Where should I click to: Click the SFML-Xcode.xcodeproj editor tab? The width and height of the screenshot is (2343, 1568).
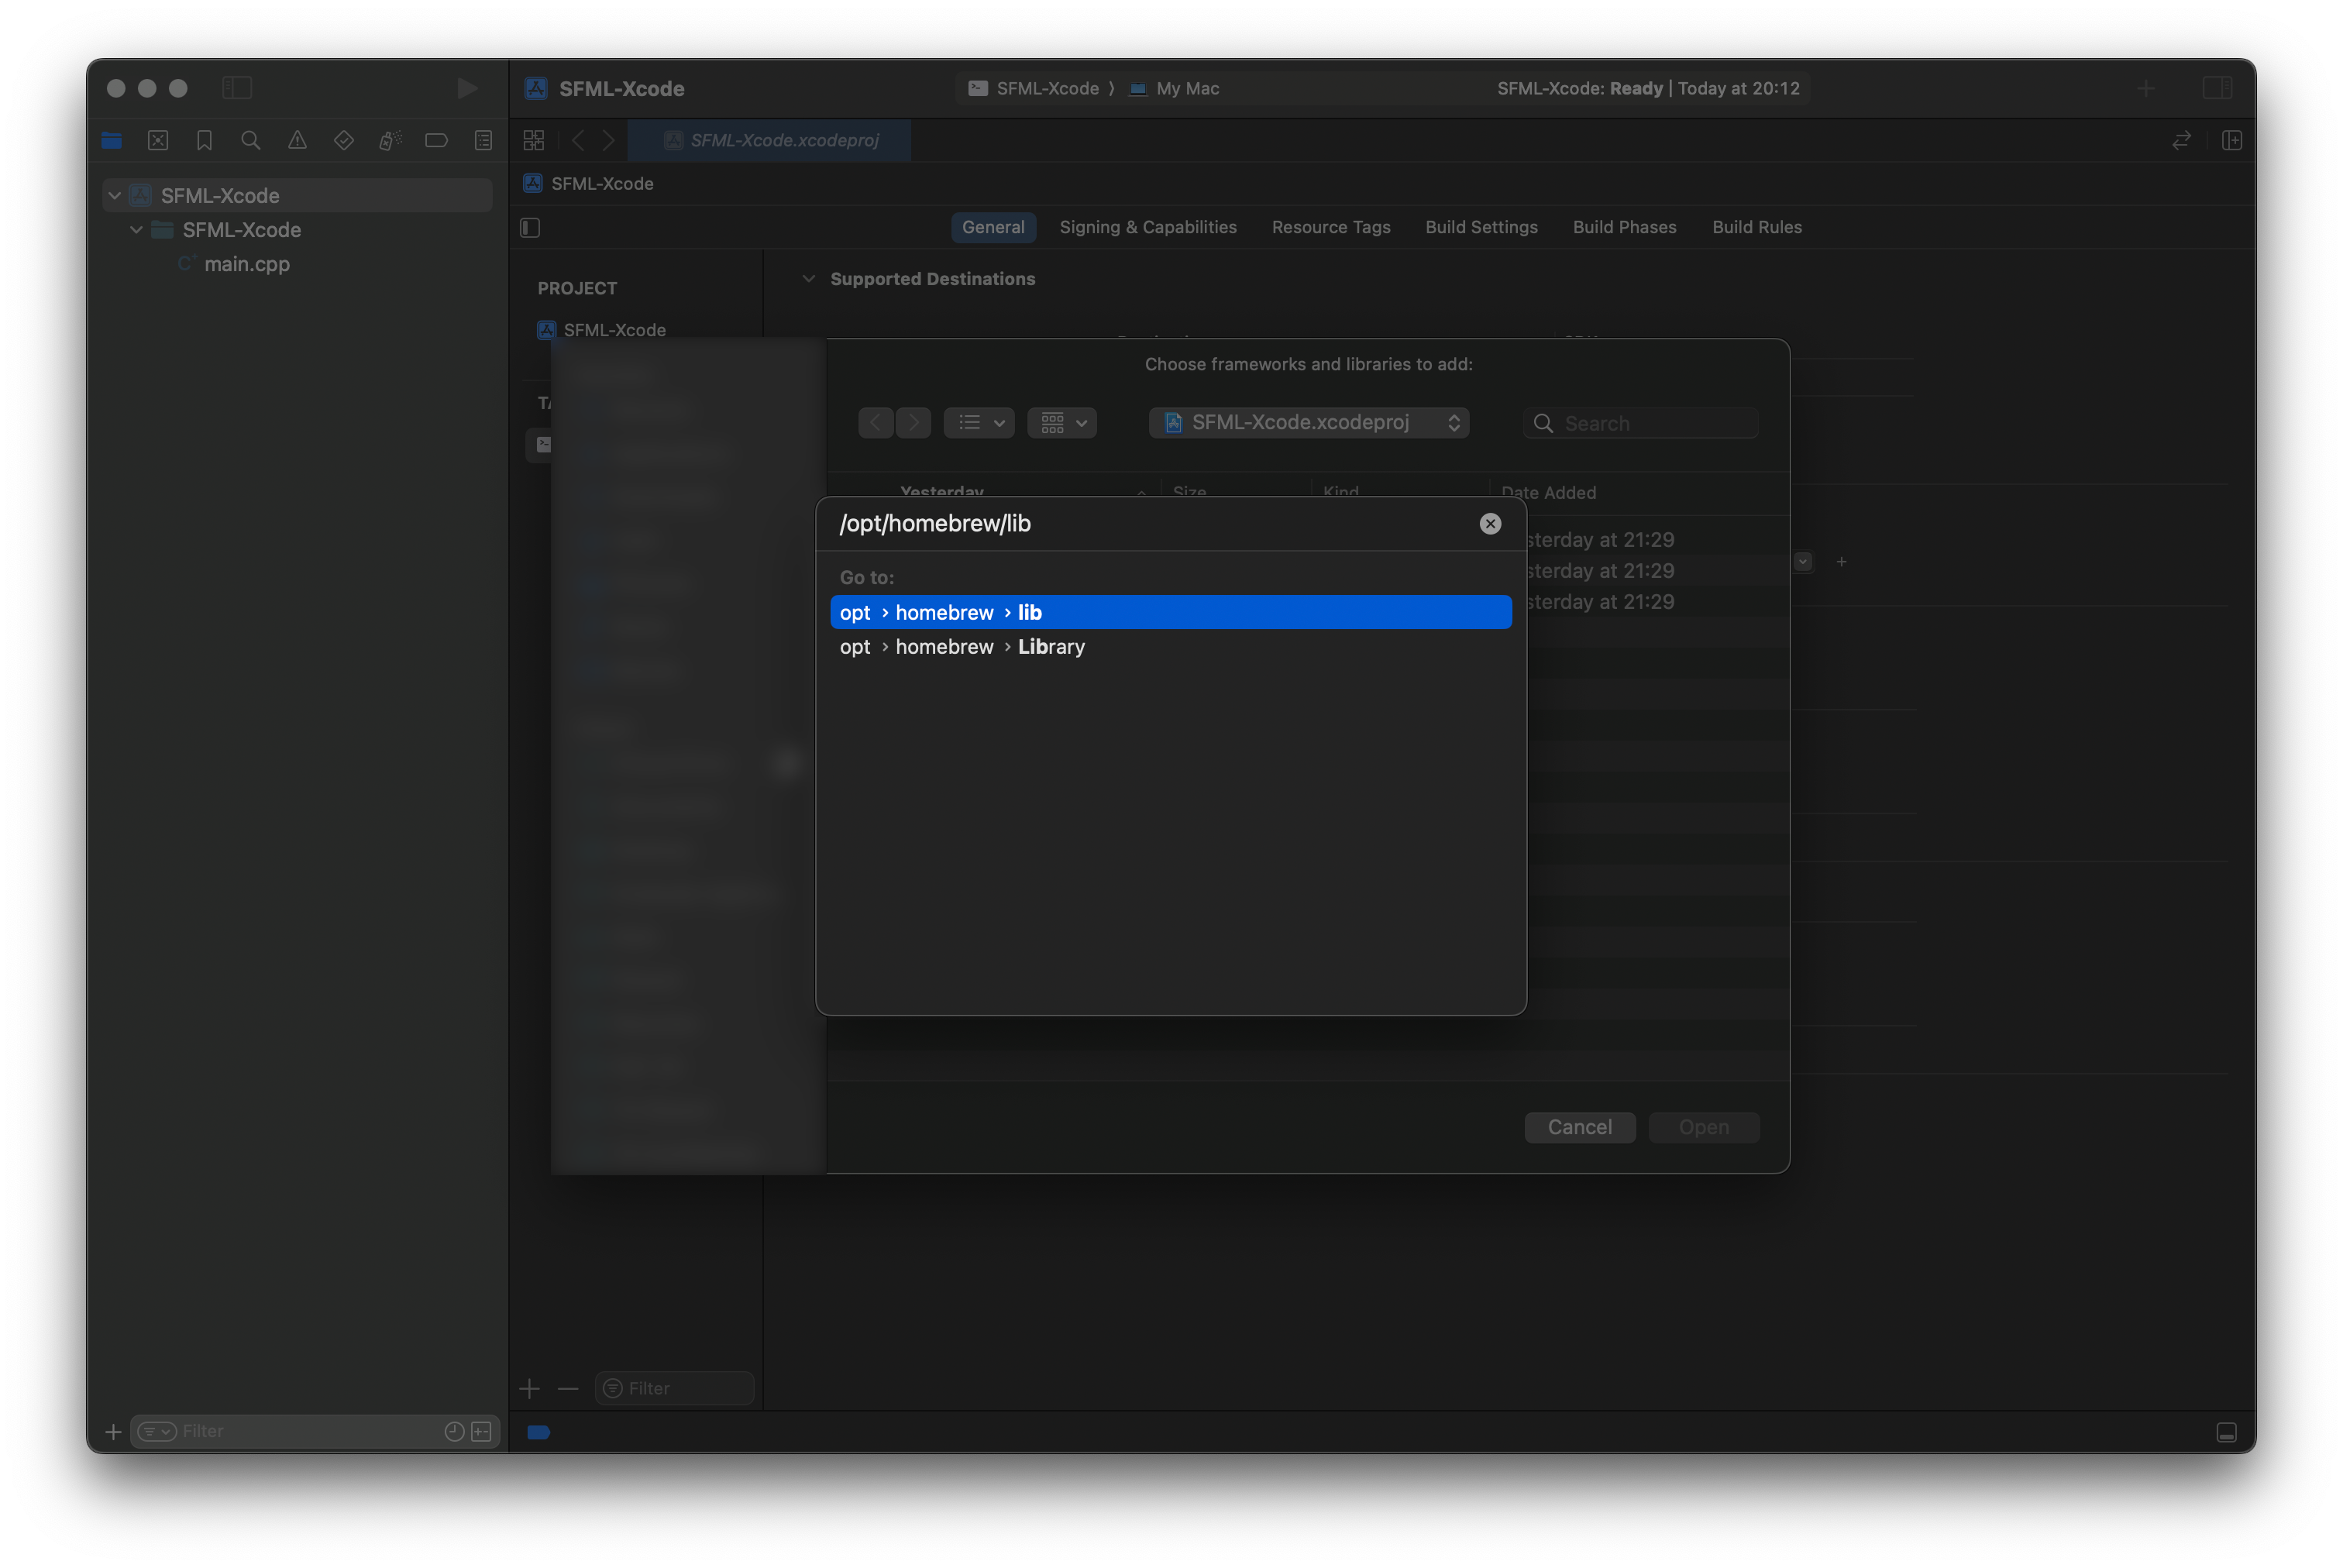[x=769, y=140]
